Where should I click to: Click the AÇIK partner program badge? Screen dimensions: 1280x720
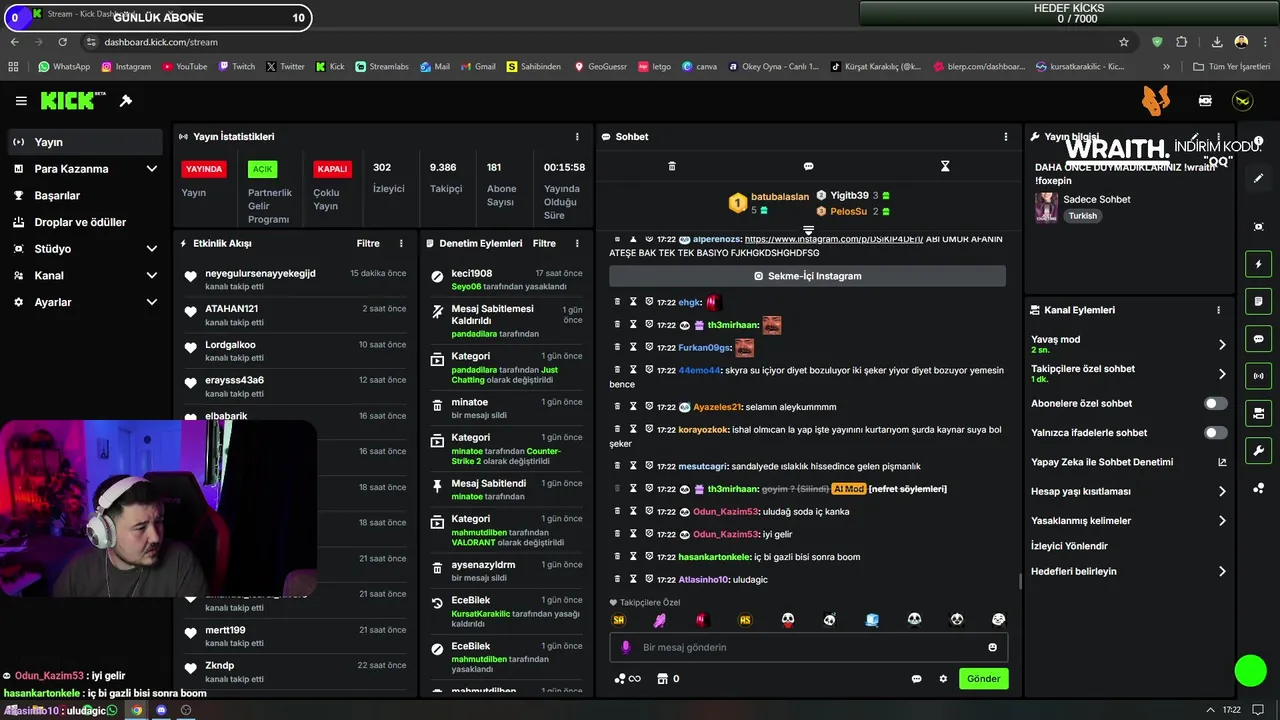tap(263, 169)
